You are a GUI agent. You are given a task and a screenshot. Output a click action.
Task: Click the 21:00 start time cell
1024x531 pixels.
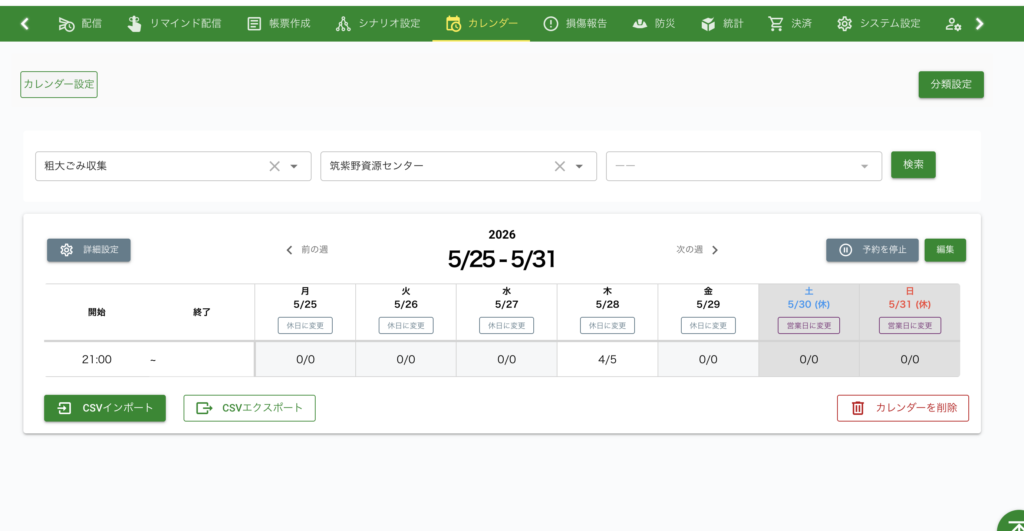[97, 360]
